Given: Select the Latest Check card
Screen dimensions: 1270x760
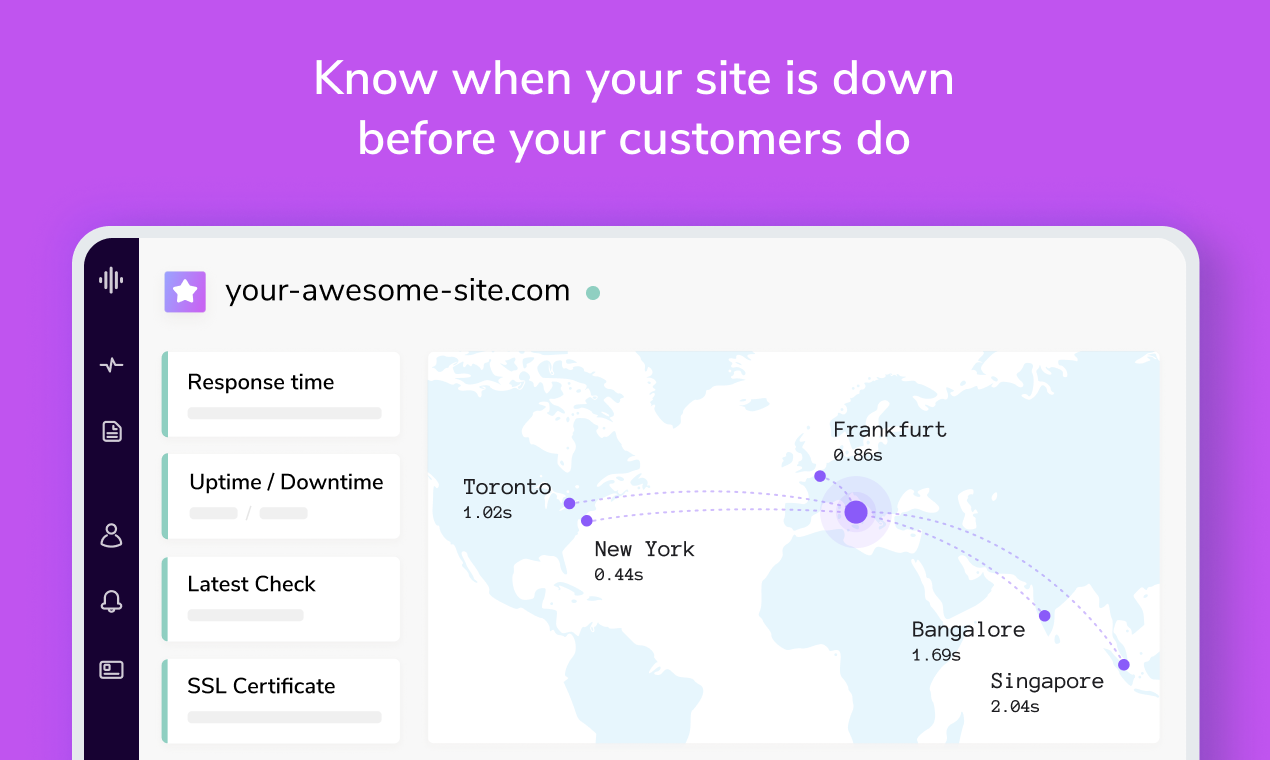Looking at the screenshot, I should pos(281,598).
